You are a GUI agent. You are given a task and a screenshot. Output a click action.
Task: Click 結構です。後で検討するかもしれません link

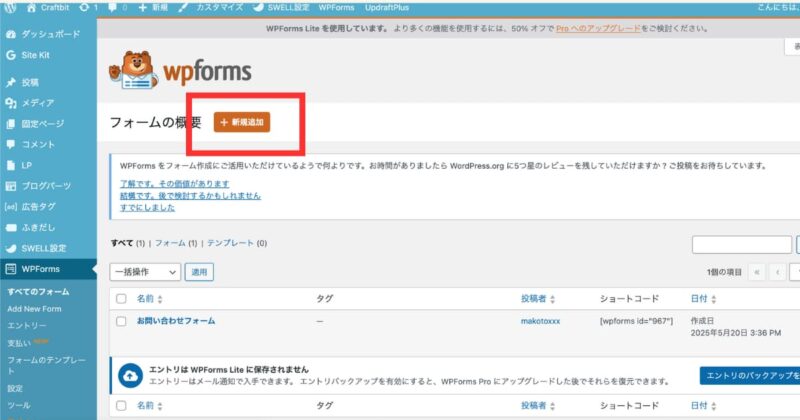[x=190, y=196]
